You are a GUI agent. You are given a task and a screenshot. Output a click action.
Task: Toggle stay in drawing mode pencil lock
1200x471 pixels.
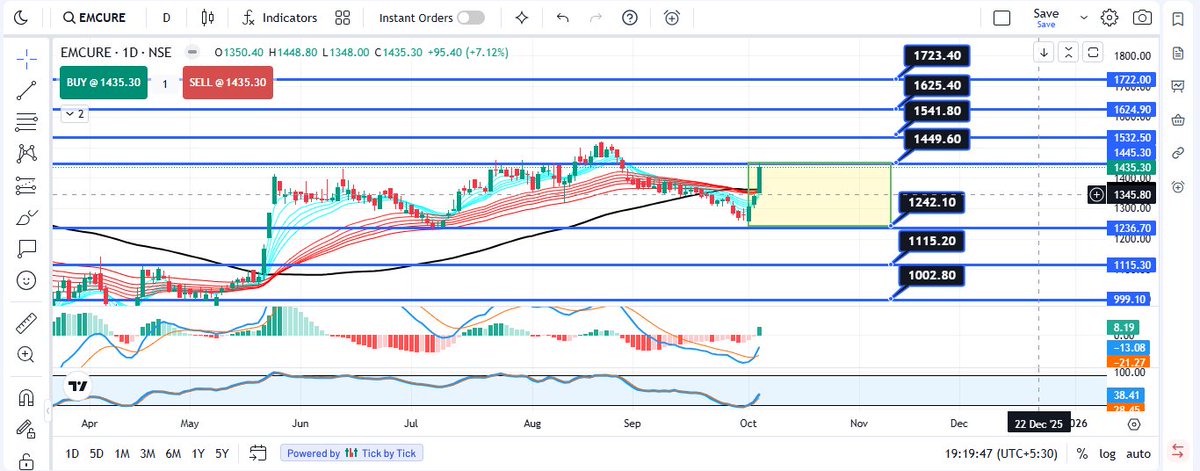point(27,428)
